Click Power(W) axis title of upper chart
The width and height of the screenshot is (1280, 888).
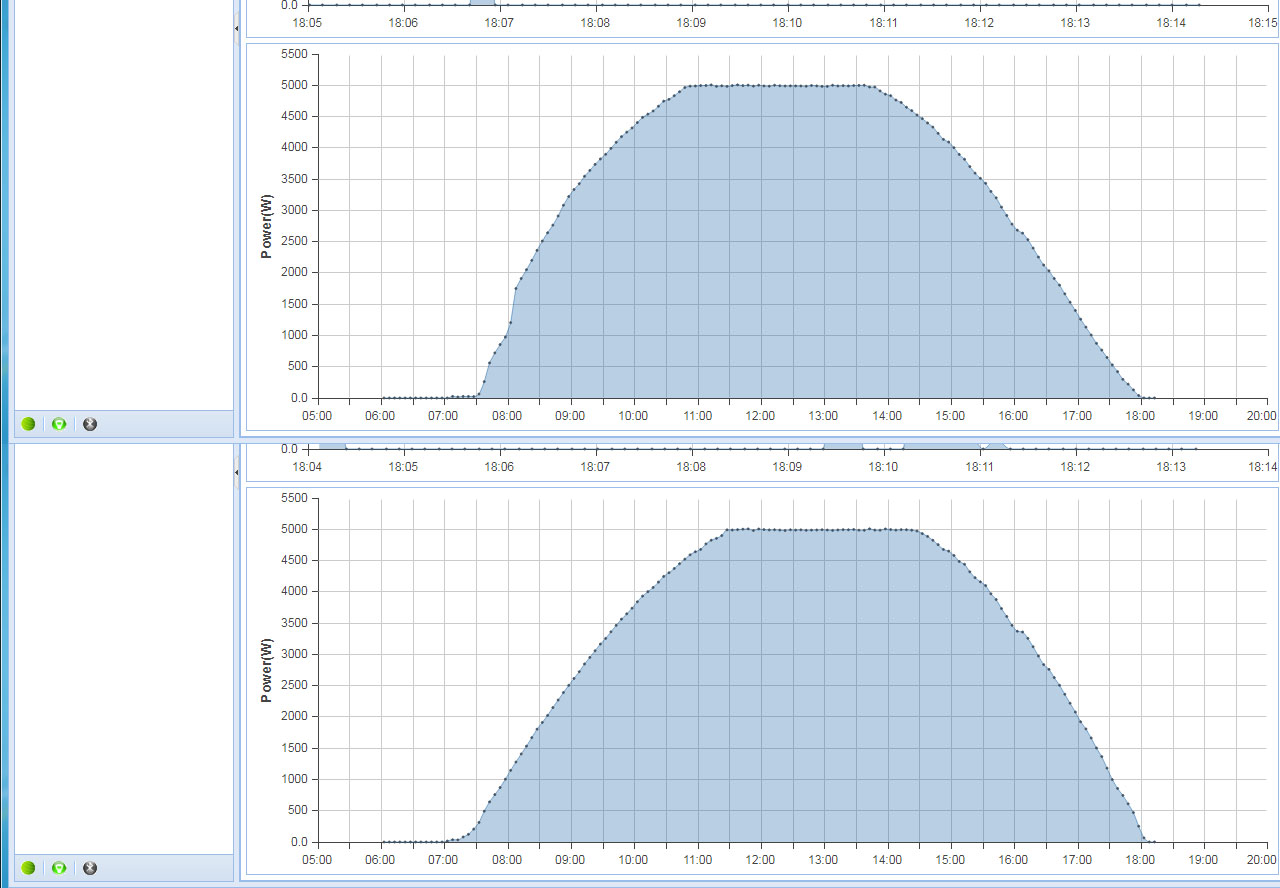(x=266, y=226)
